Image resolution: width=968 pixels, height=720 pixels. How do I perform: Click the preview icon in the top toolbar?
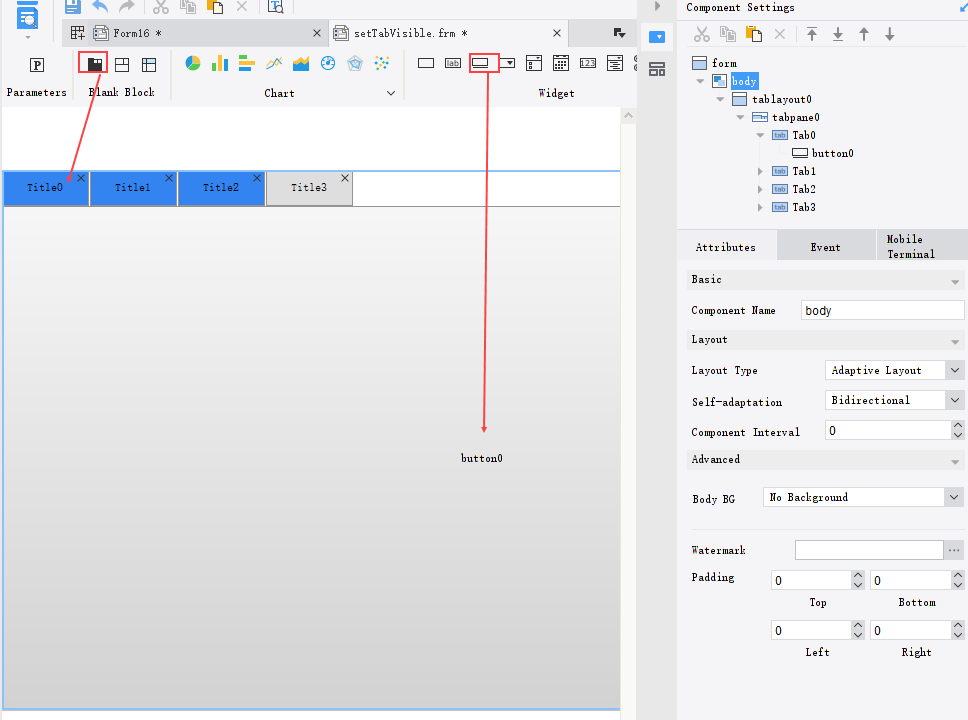(x=275, y=7)
